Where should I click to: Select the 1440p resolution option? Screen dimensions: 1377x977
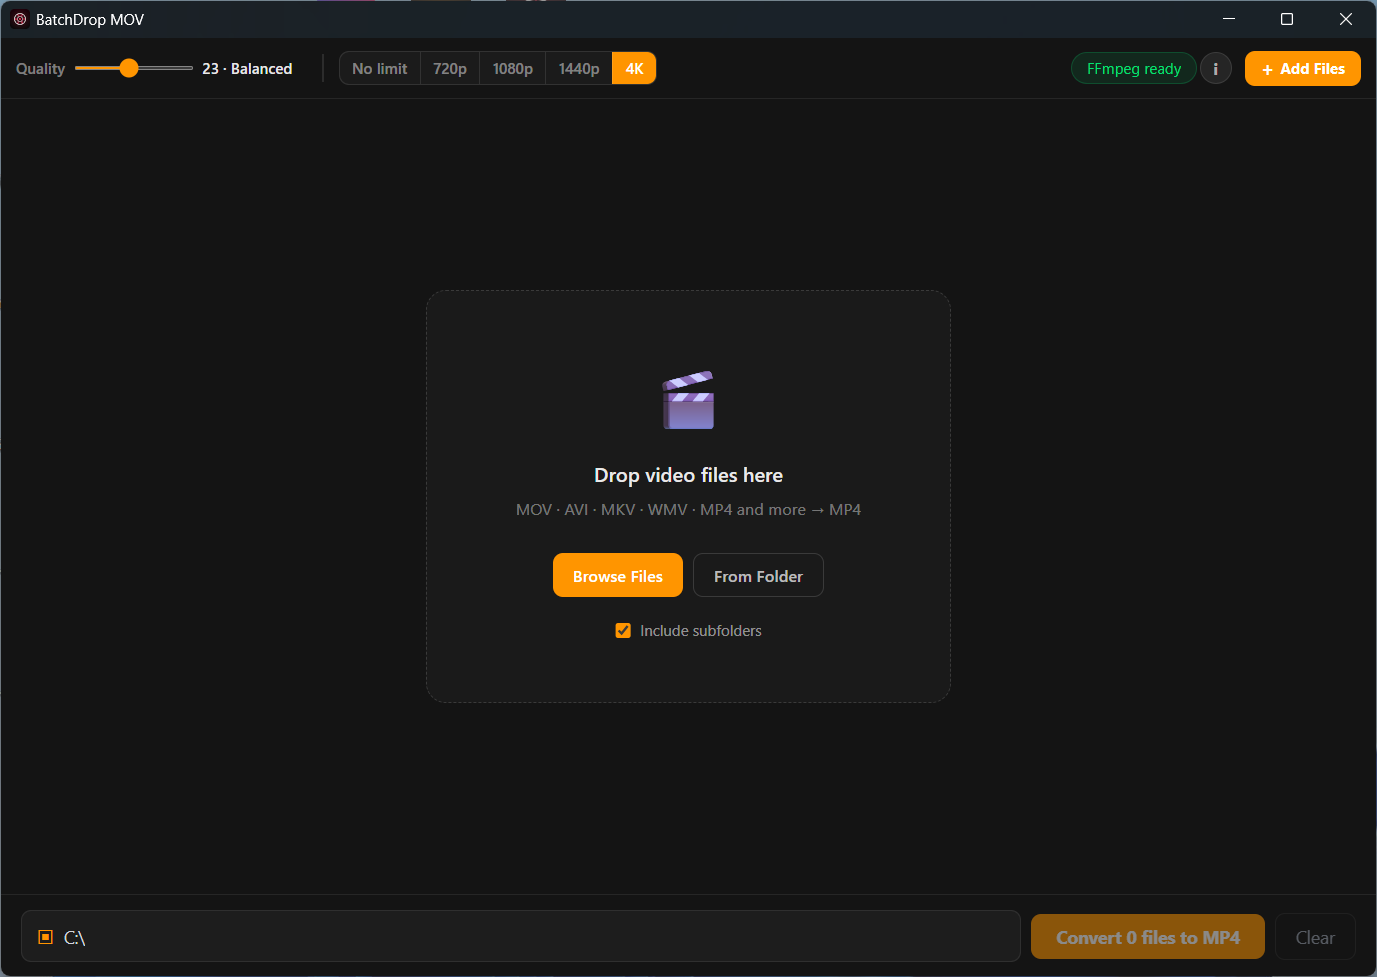coord(579,69)
